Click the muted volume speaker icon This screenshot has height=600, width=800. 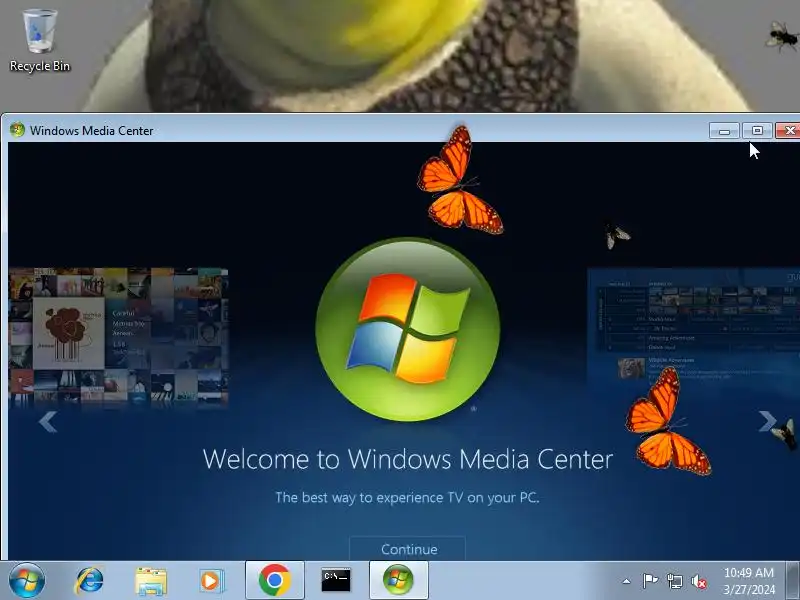point(699,581)
